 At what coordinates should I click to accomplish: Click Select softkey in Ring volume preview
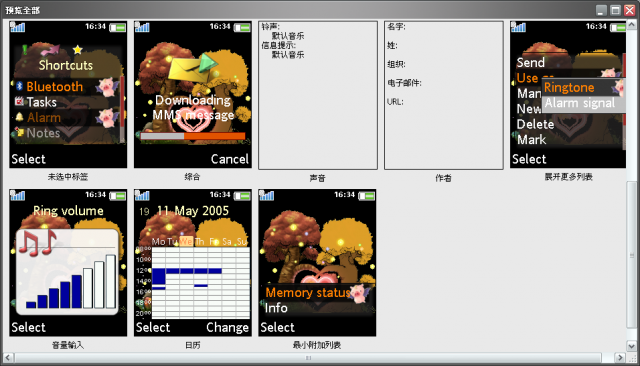[29, 327]
